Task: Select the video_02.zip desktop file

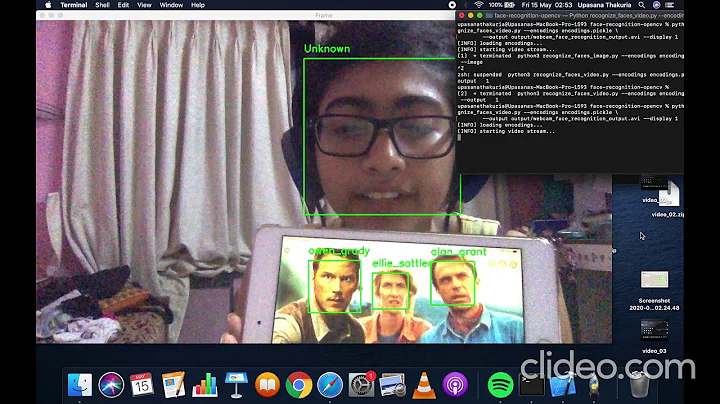Action: coord(668,196)
